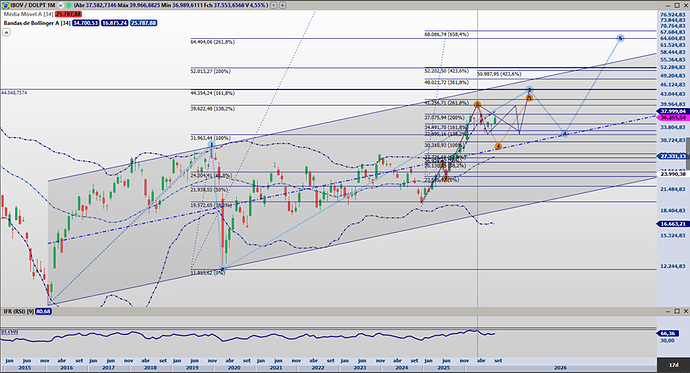Select the Fibonacci label 39.622,48 (138,2%)
Screen dimensions: 690x373
(213, 109)
